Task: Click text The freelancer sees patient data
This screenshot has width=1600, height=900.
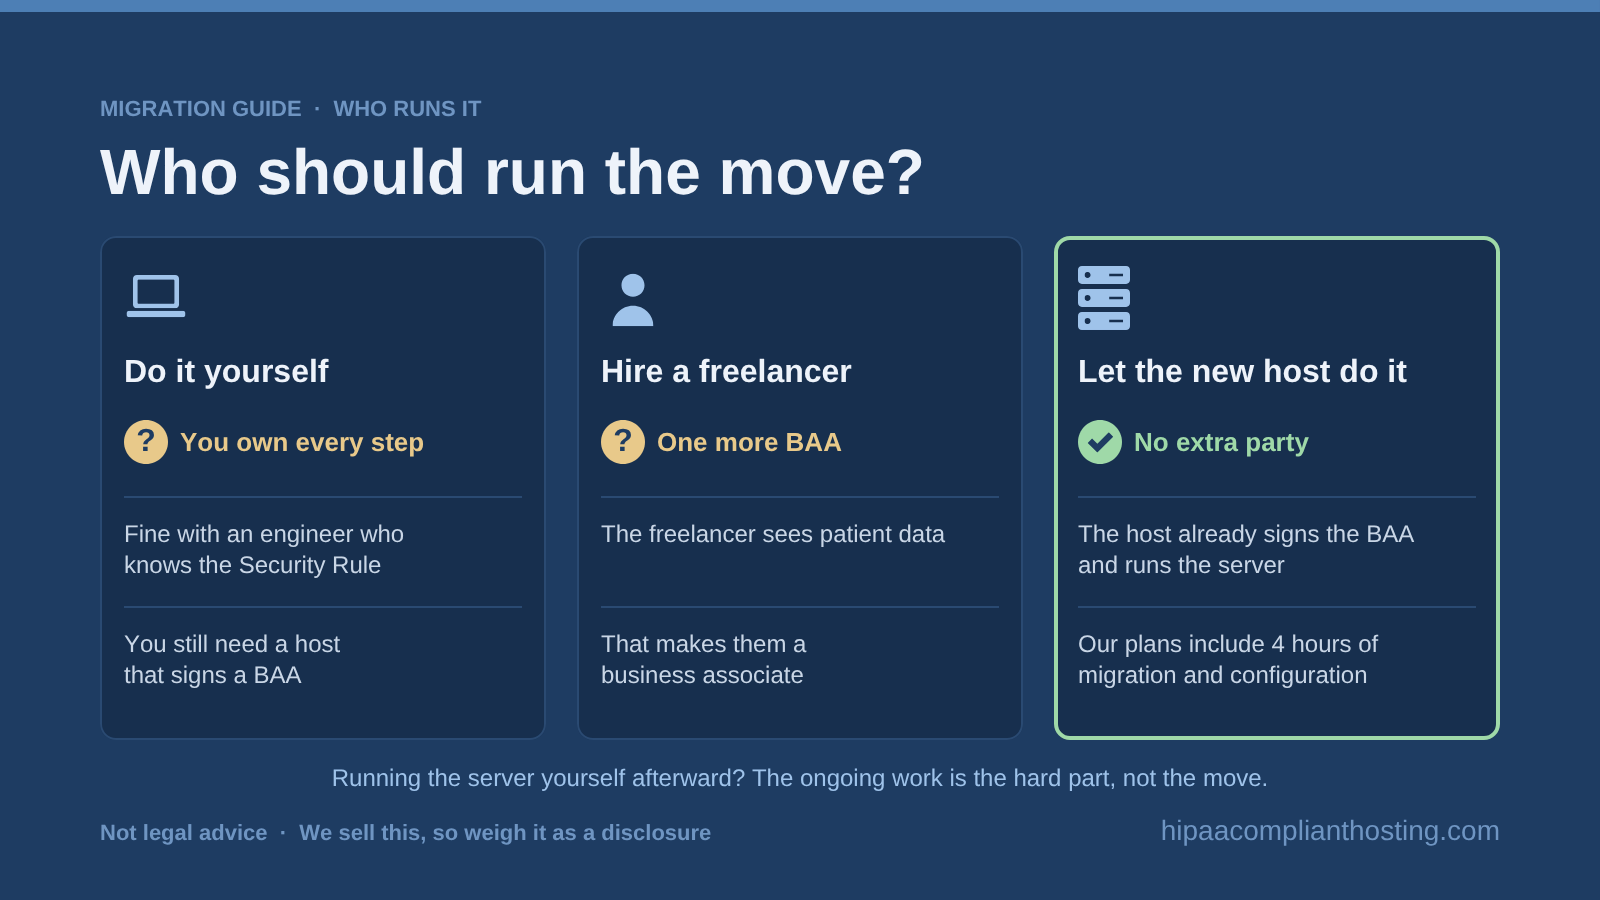Action: (773, 534)
